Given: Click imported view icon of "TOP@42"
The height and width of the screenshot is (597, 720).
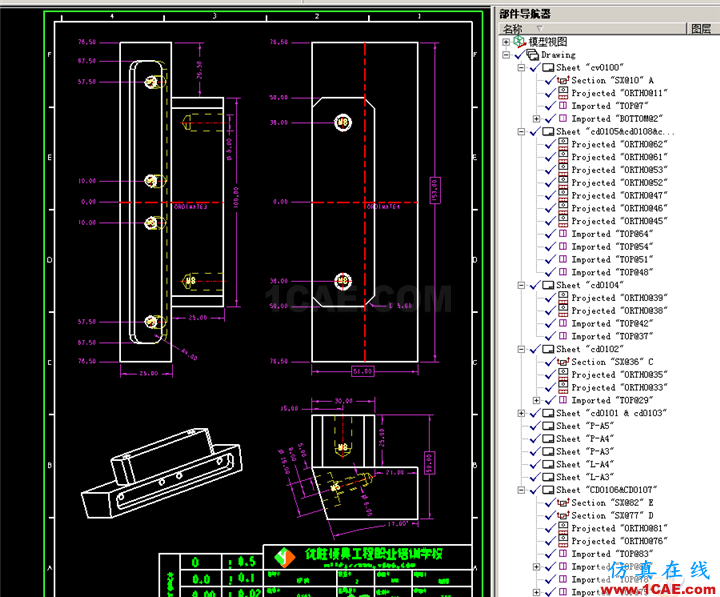Looking at the screenshot, I should [x=563, y=323].
